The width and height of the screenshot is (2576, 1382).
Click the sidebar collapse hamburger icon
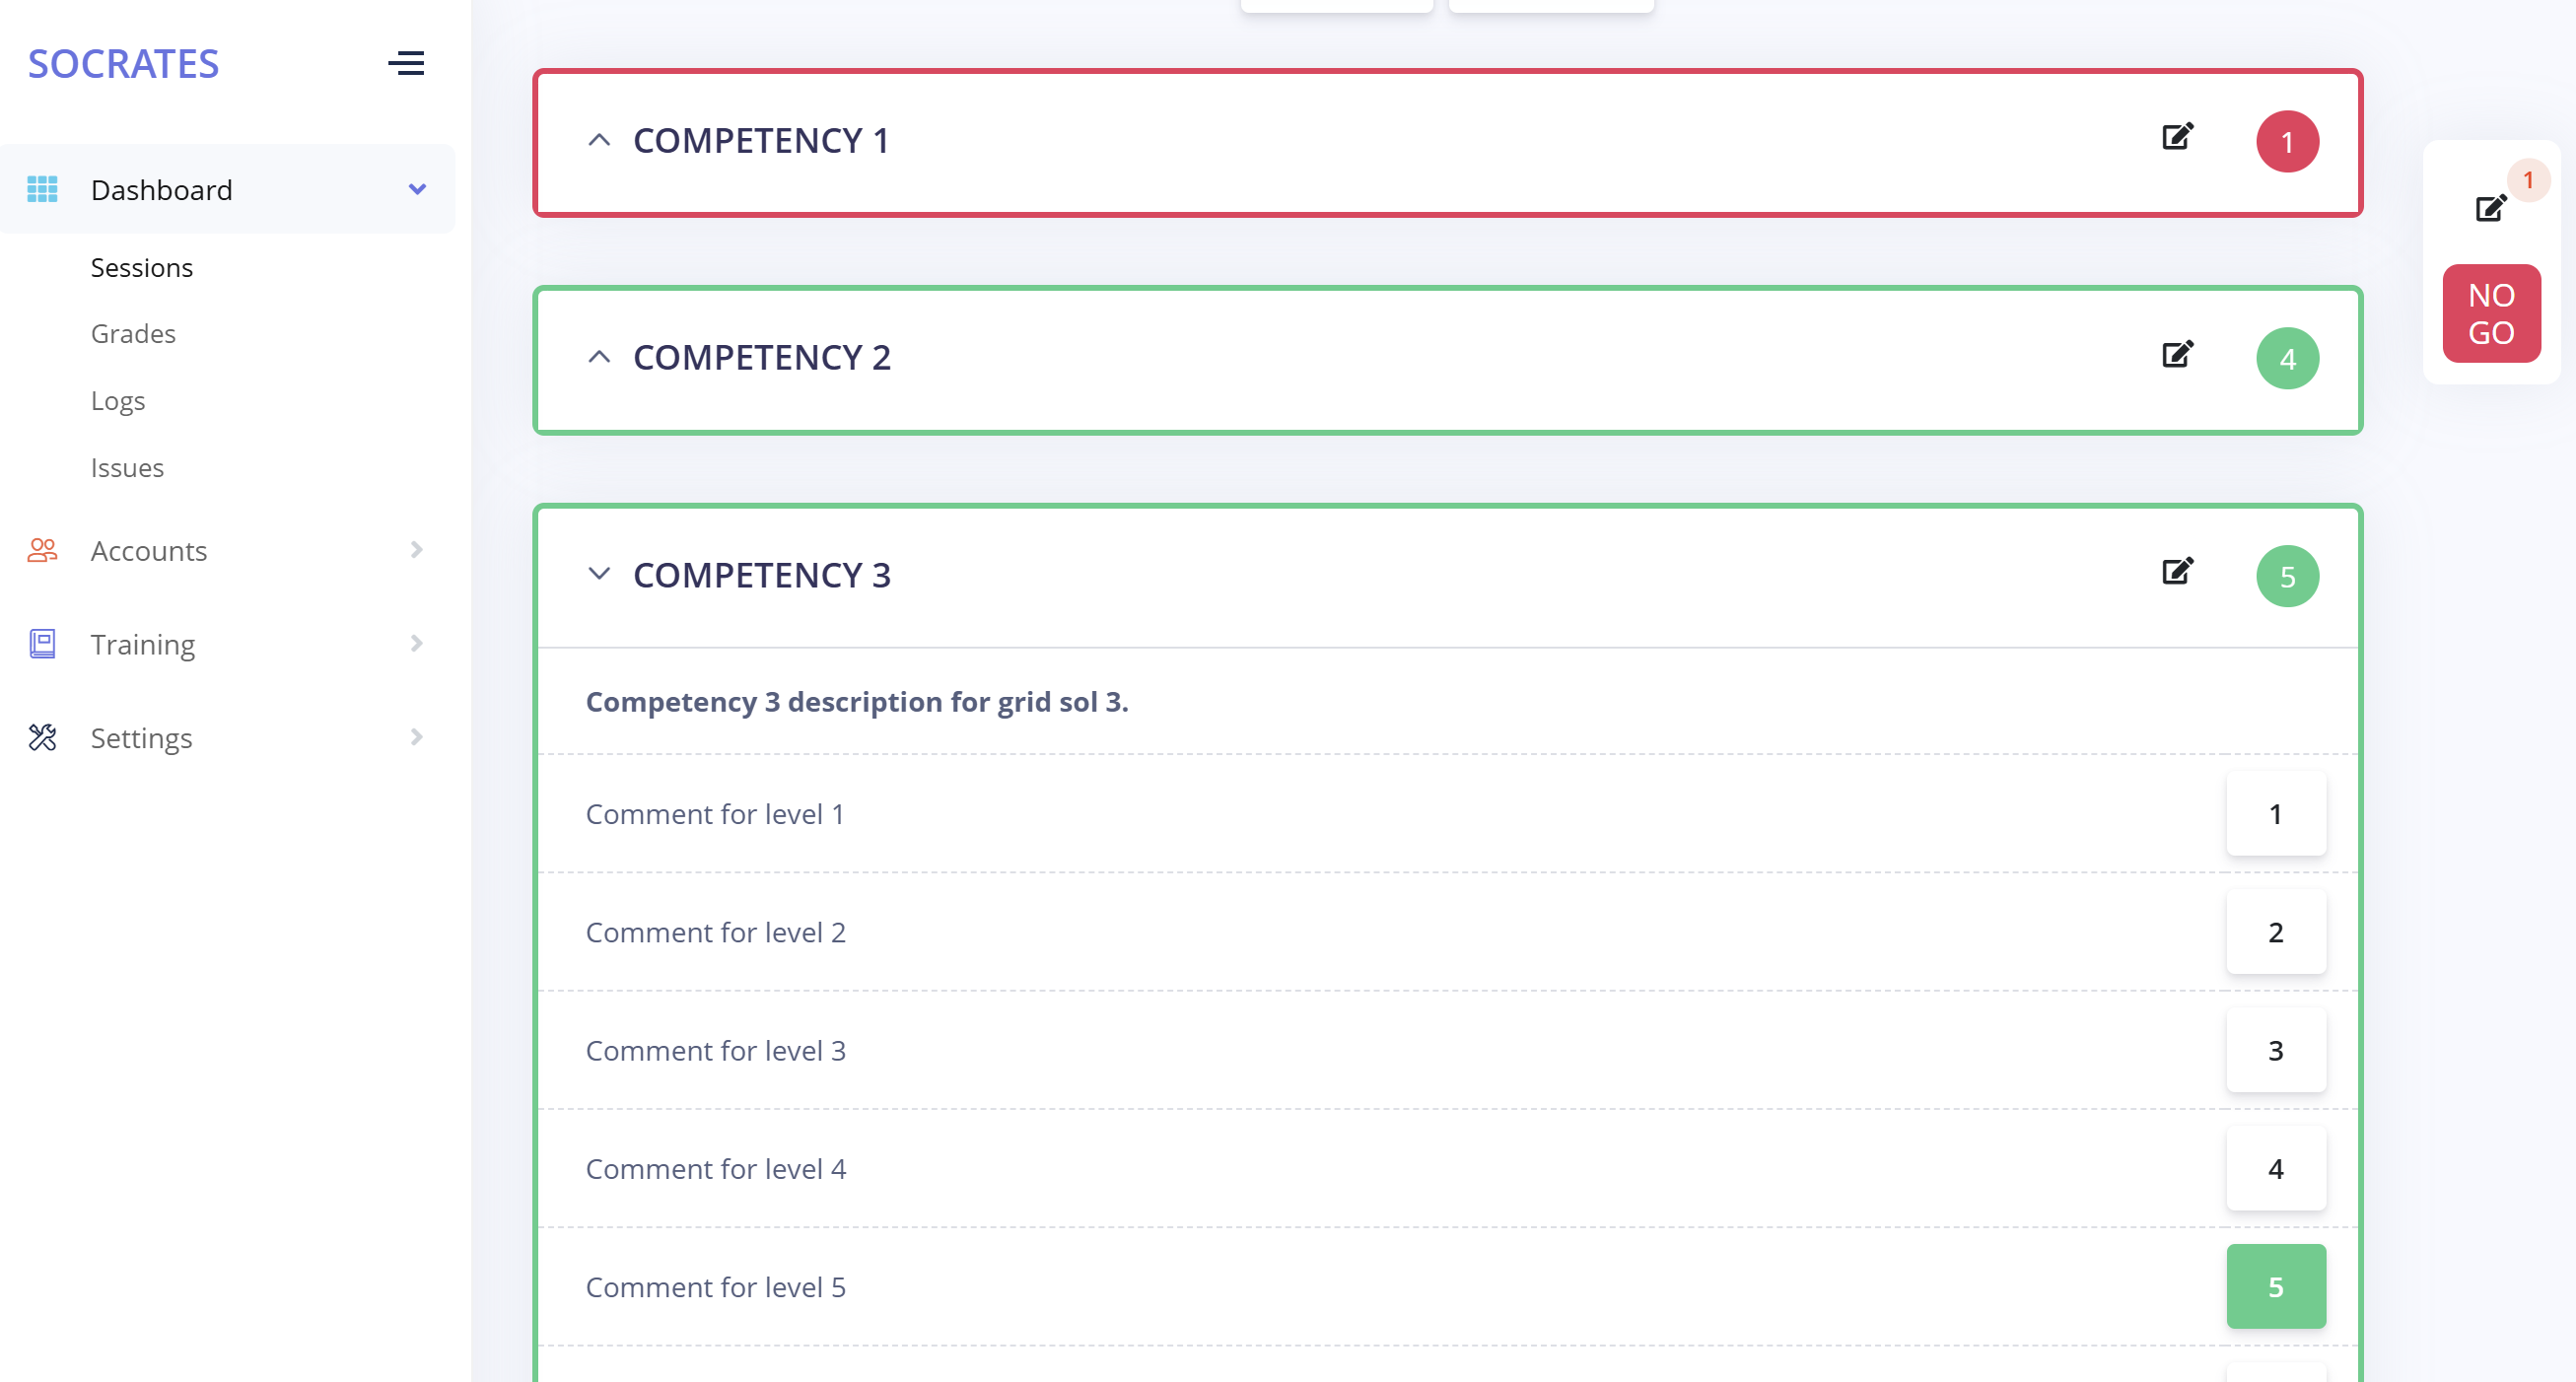[406, 64]
